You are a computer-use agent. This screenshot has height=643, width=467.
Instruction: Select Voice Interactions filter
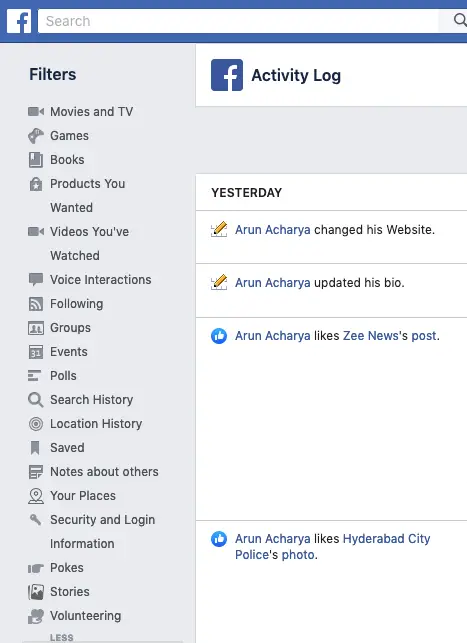point(100,280)
